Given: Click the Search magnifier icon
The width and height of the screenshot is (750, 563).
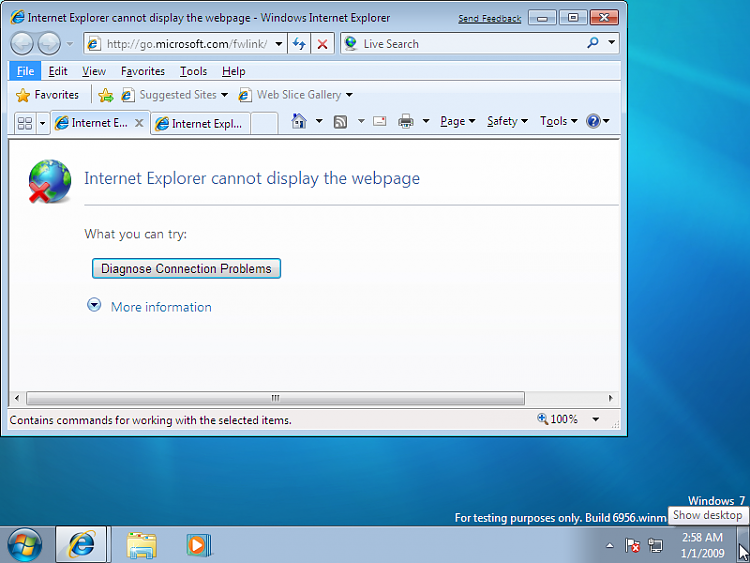Looking at the screenshot, I should tap(593, 43).
